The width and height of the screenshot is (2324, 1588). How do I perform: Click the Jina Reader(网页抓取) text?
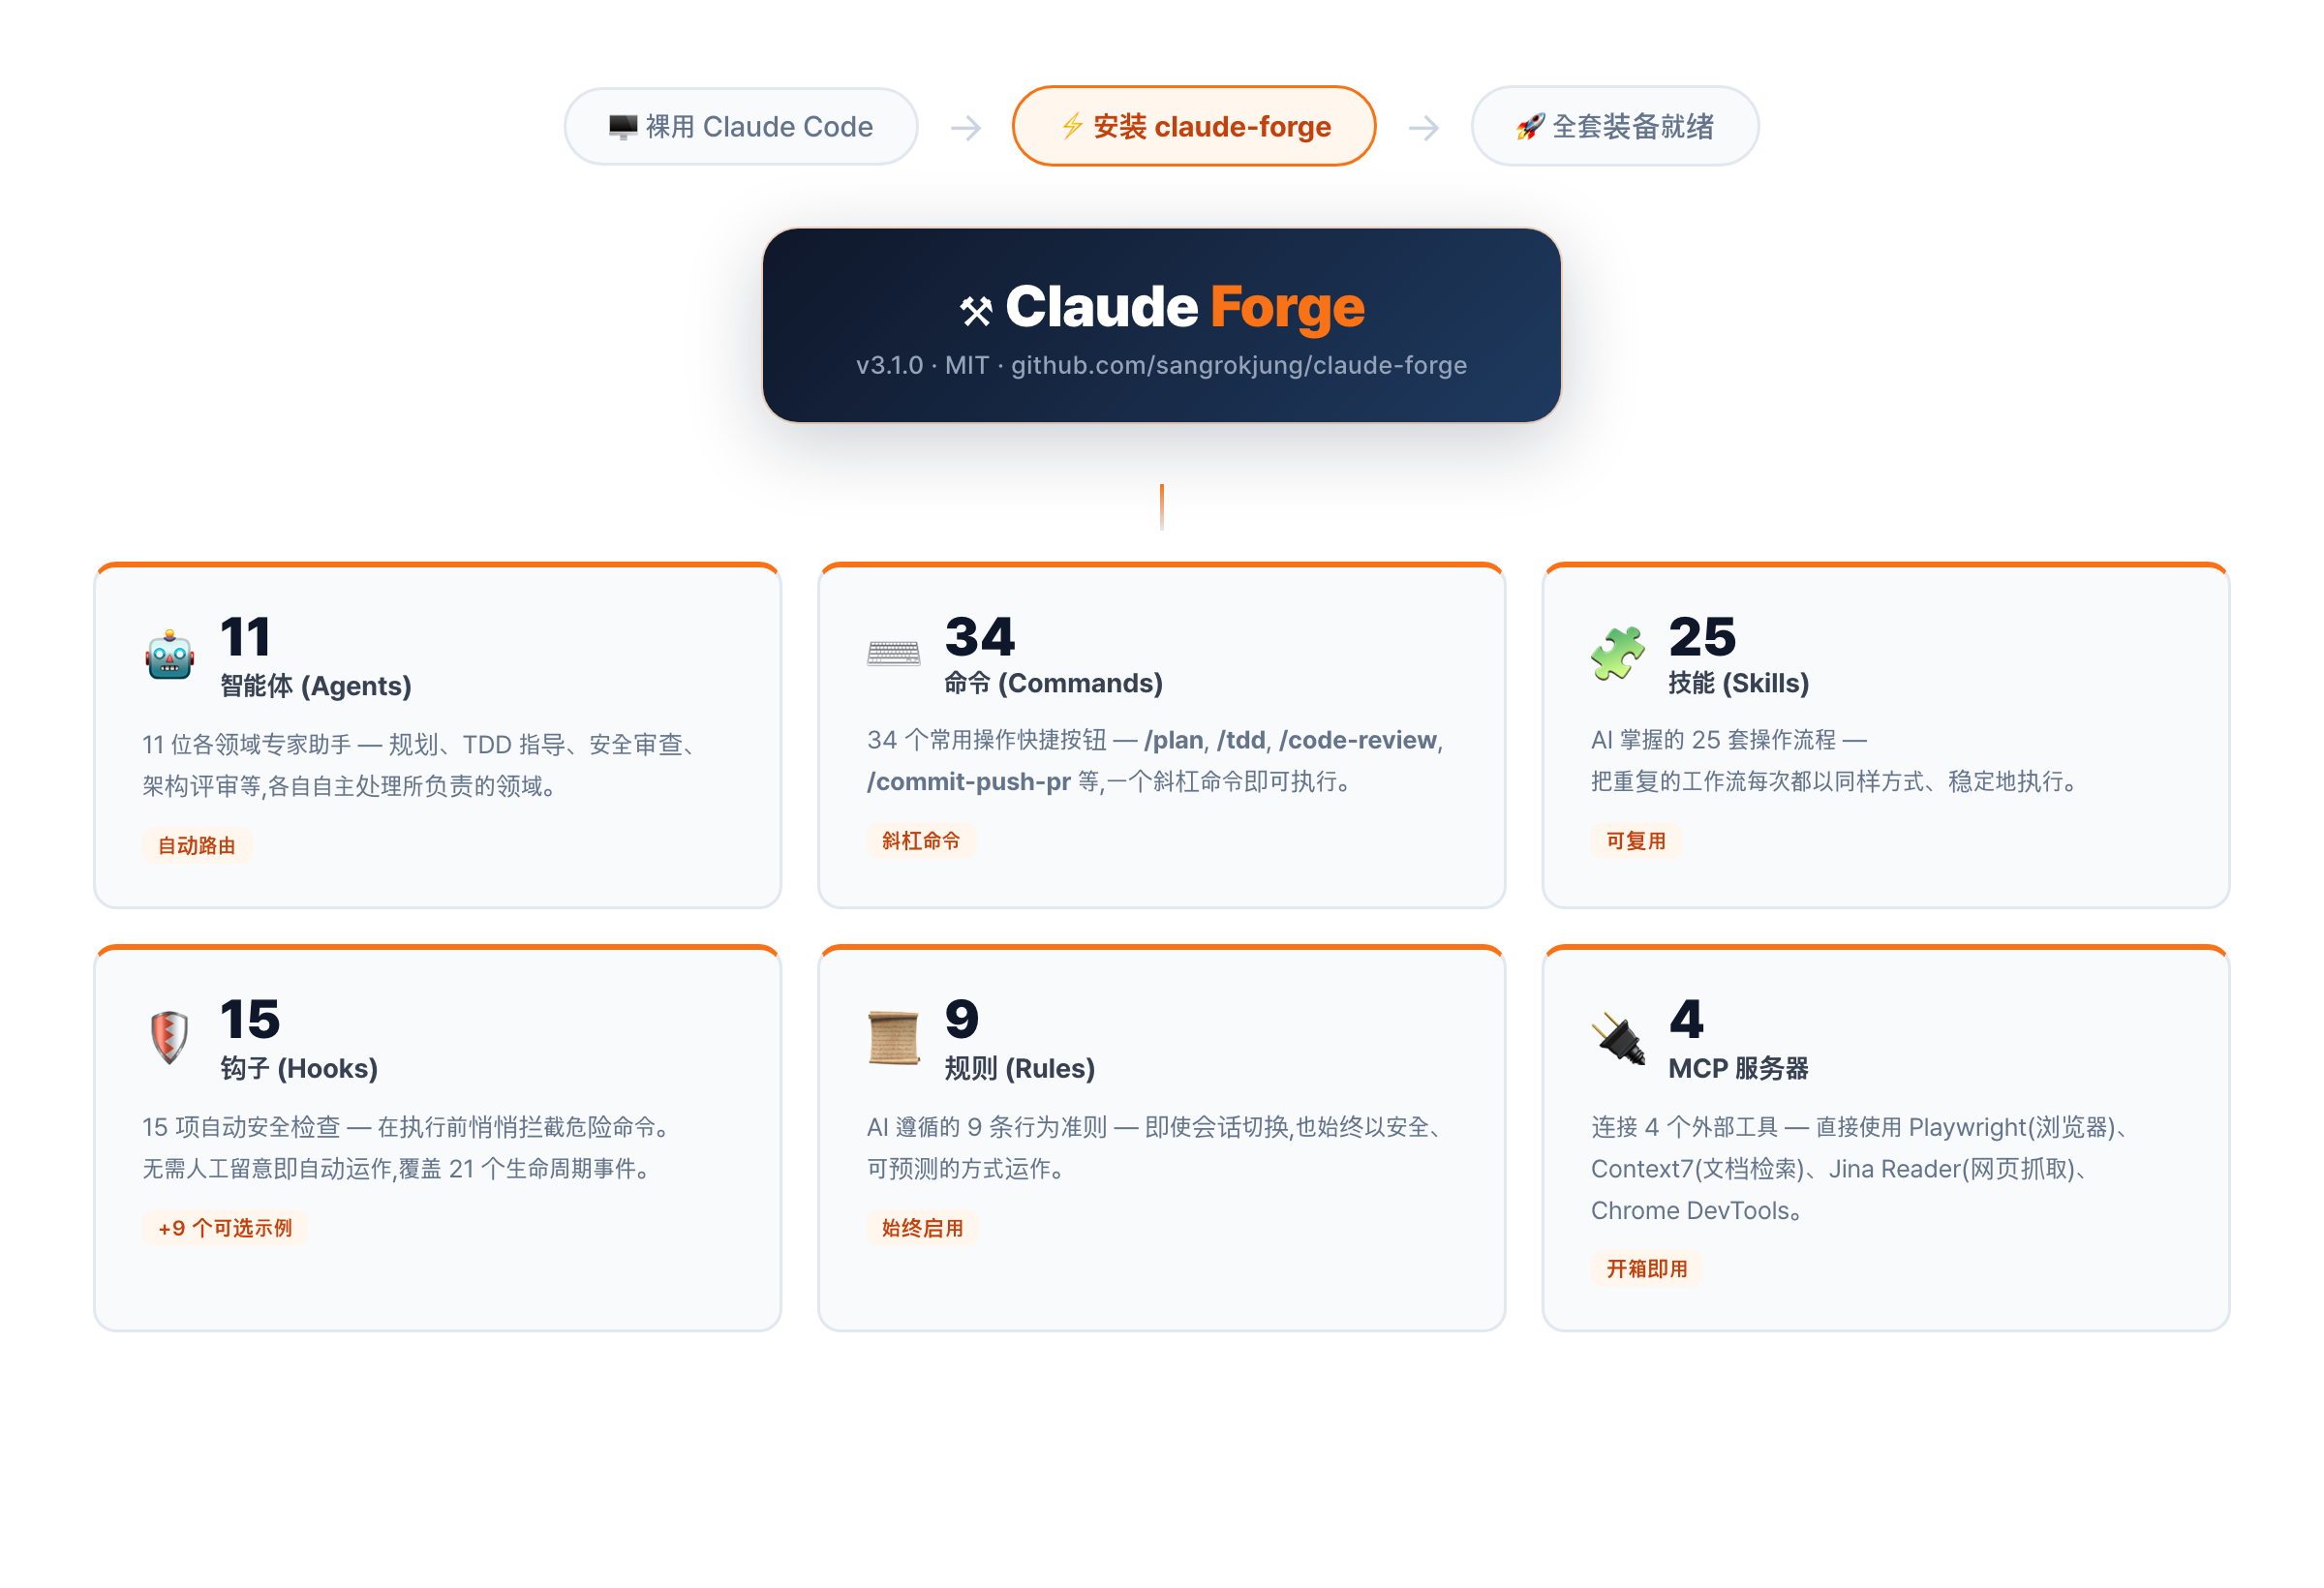click(1952, 1169)
